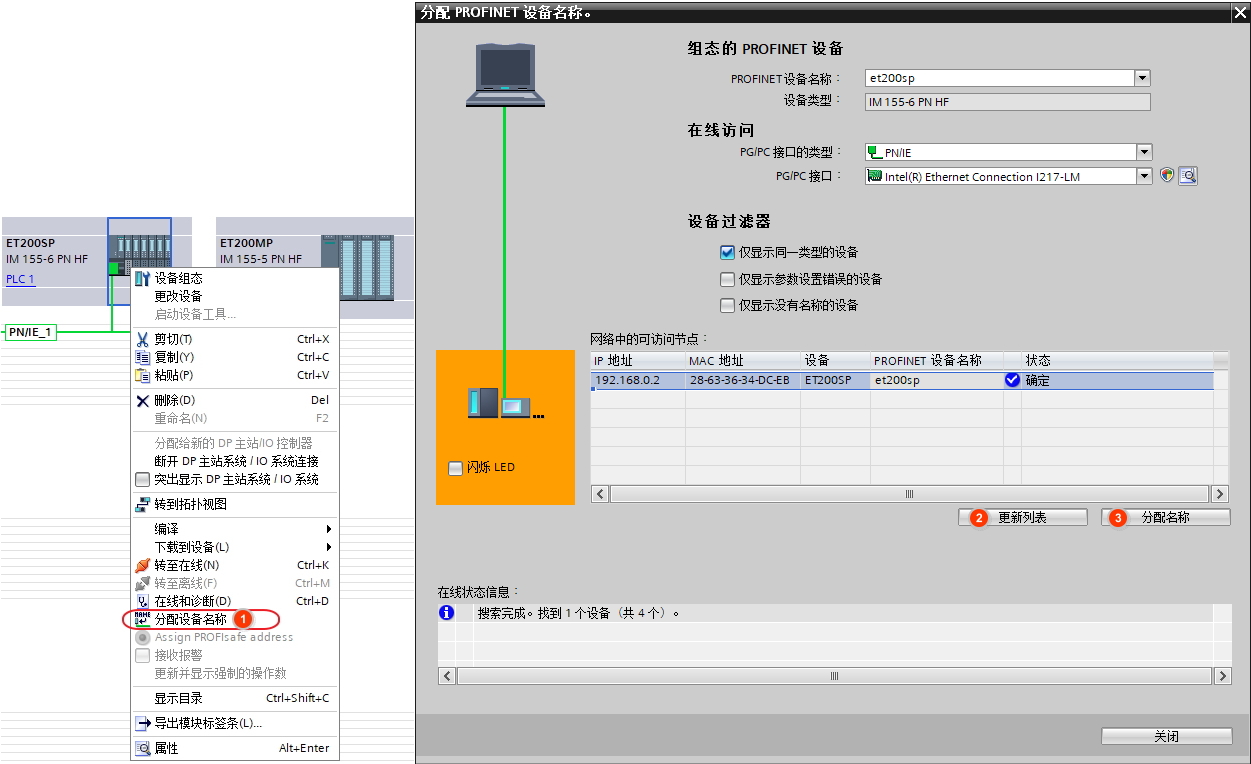Click the Update list button
Image resolution: width=1251 pixels, height=764 pixels.
(1023, 517)
